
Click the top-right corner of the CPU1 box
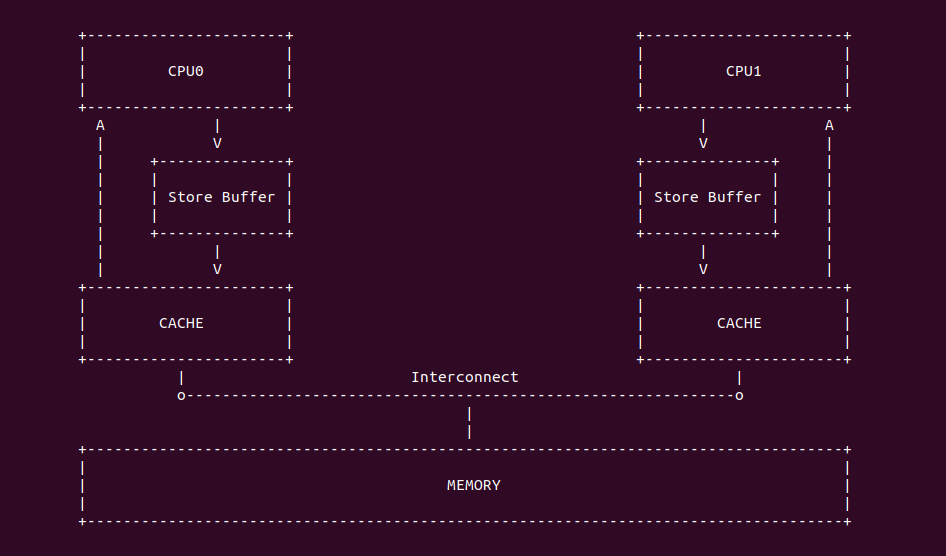coord(847,36)
